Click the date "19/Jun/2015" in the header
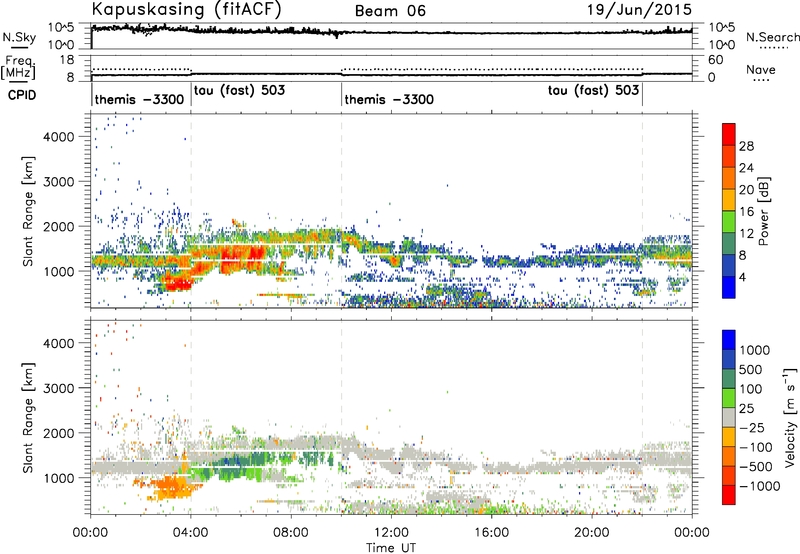800x554 pixels. [640, 9]
